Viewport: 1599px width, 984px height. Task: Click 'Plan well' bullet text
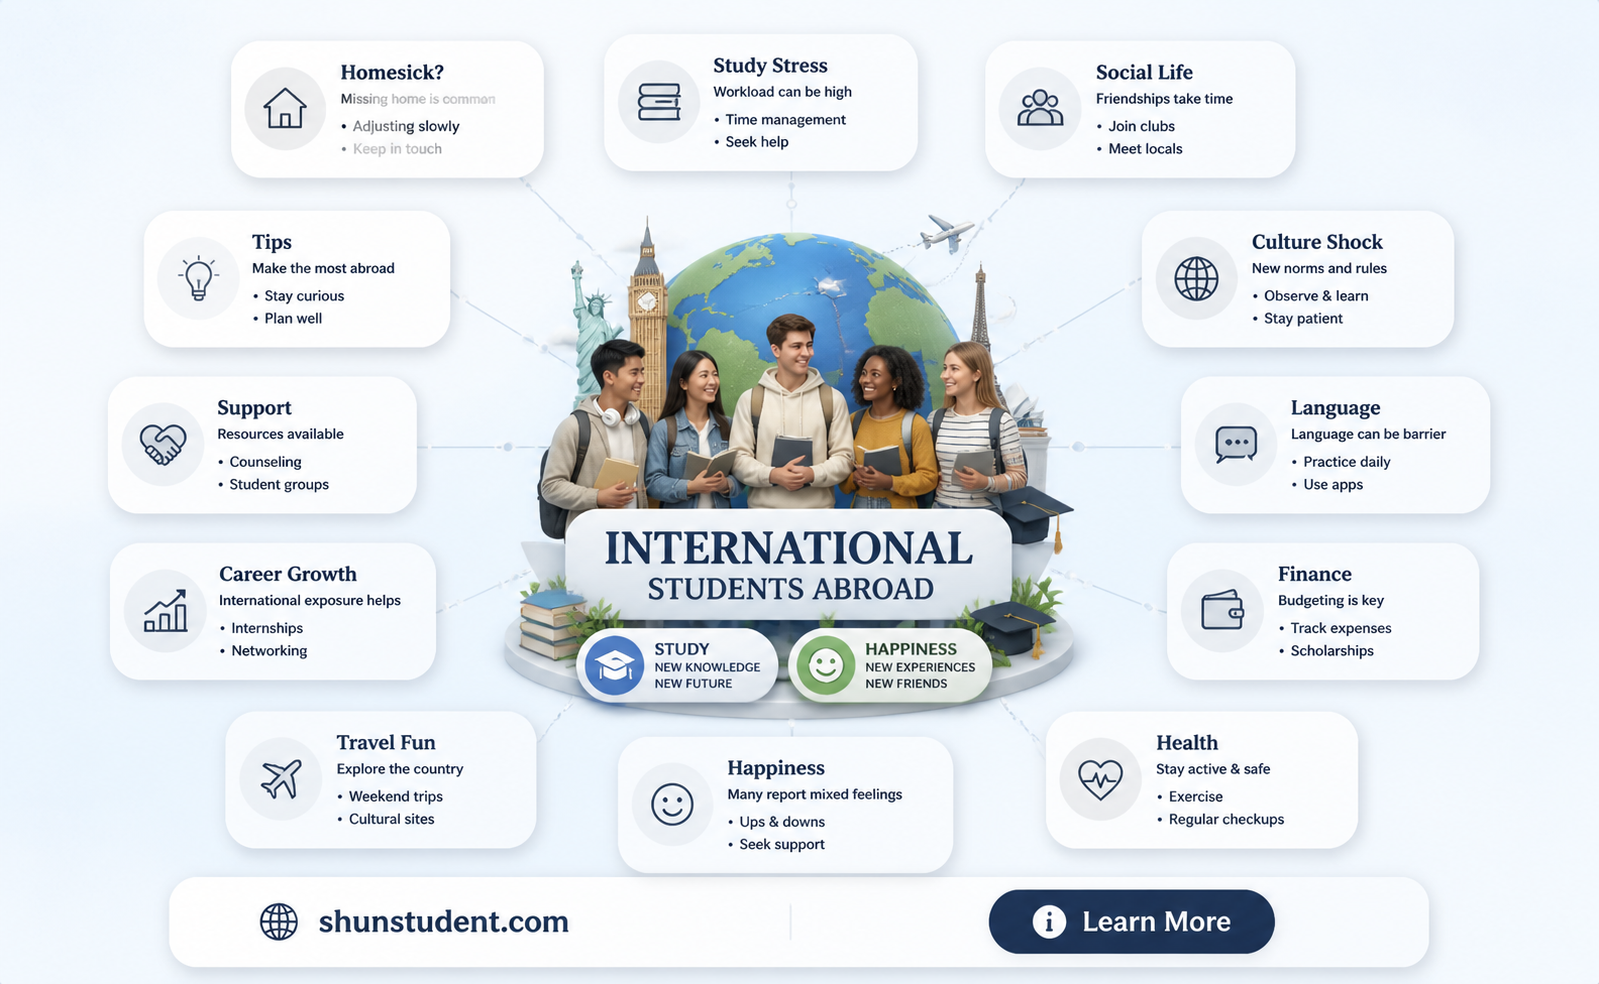[x=293, y=318]
